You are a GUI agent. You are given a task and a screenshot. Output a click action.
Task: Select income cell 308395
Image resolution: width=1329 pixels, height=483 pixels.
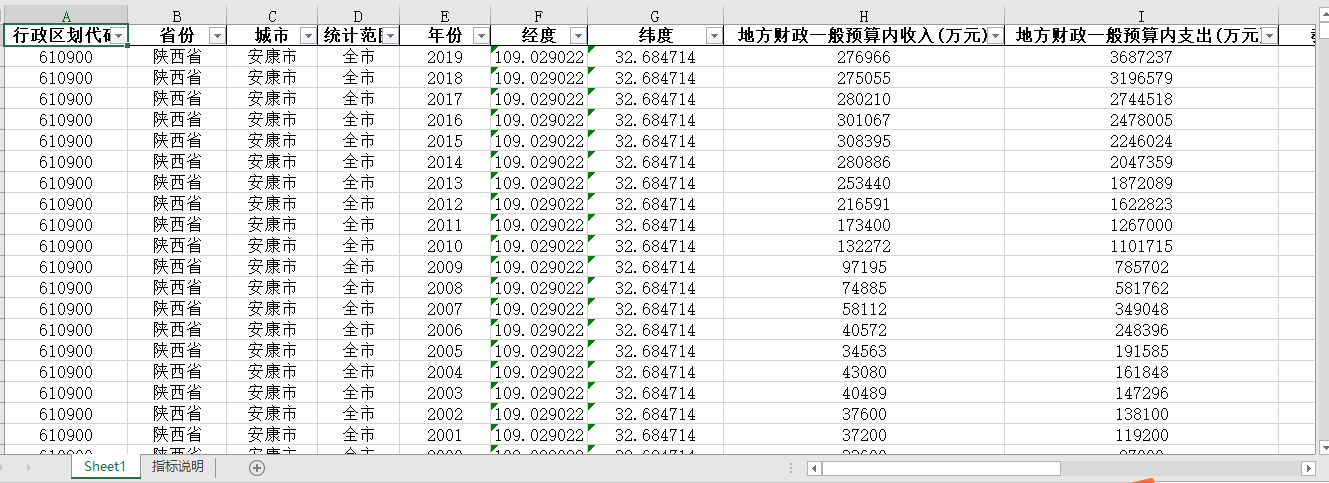coord(863,141)
